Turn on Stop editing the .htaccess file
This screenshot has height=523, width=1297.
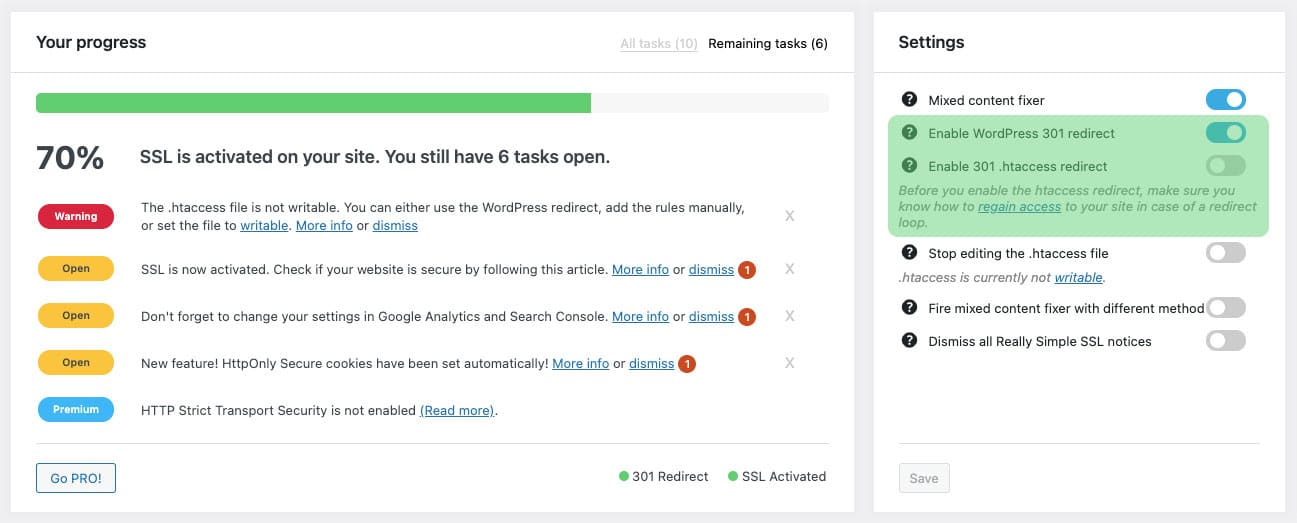1226,253
